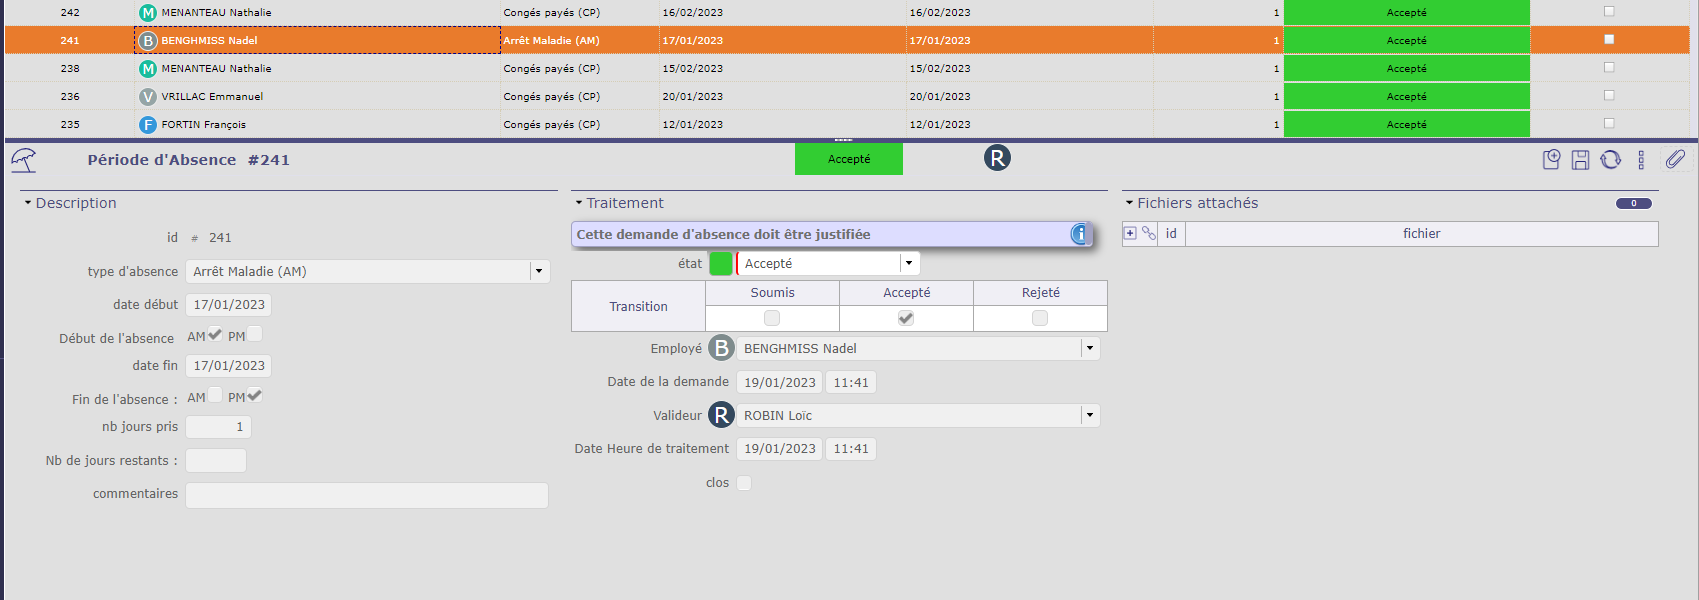Click green Accepté status cell in row 235

[1407, 125]
